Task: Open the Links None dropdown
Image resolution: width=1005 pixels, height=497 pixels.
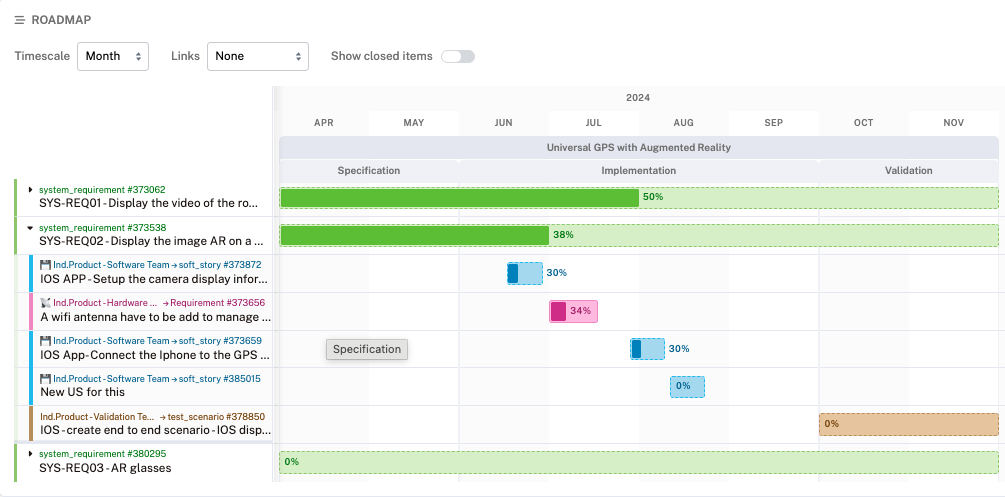Action: 257,56
